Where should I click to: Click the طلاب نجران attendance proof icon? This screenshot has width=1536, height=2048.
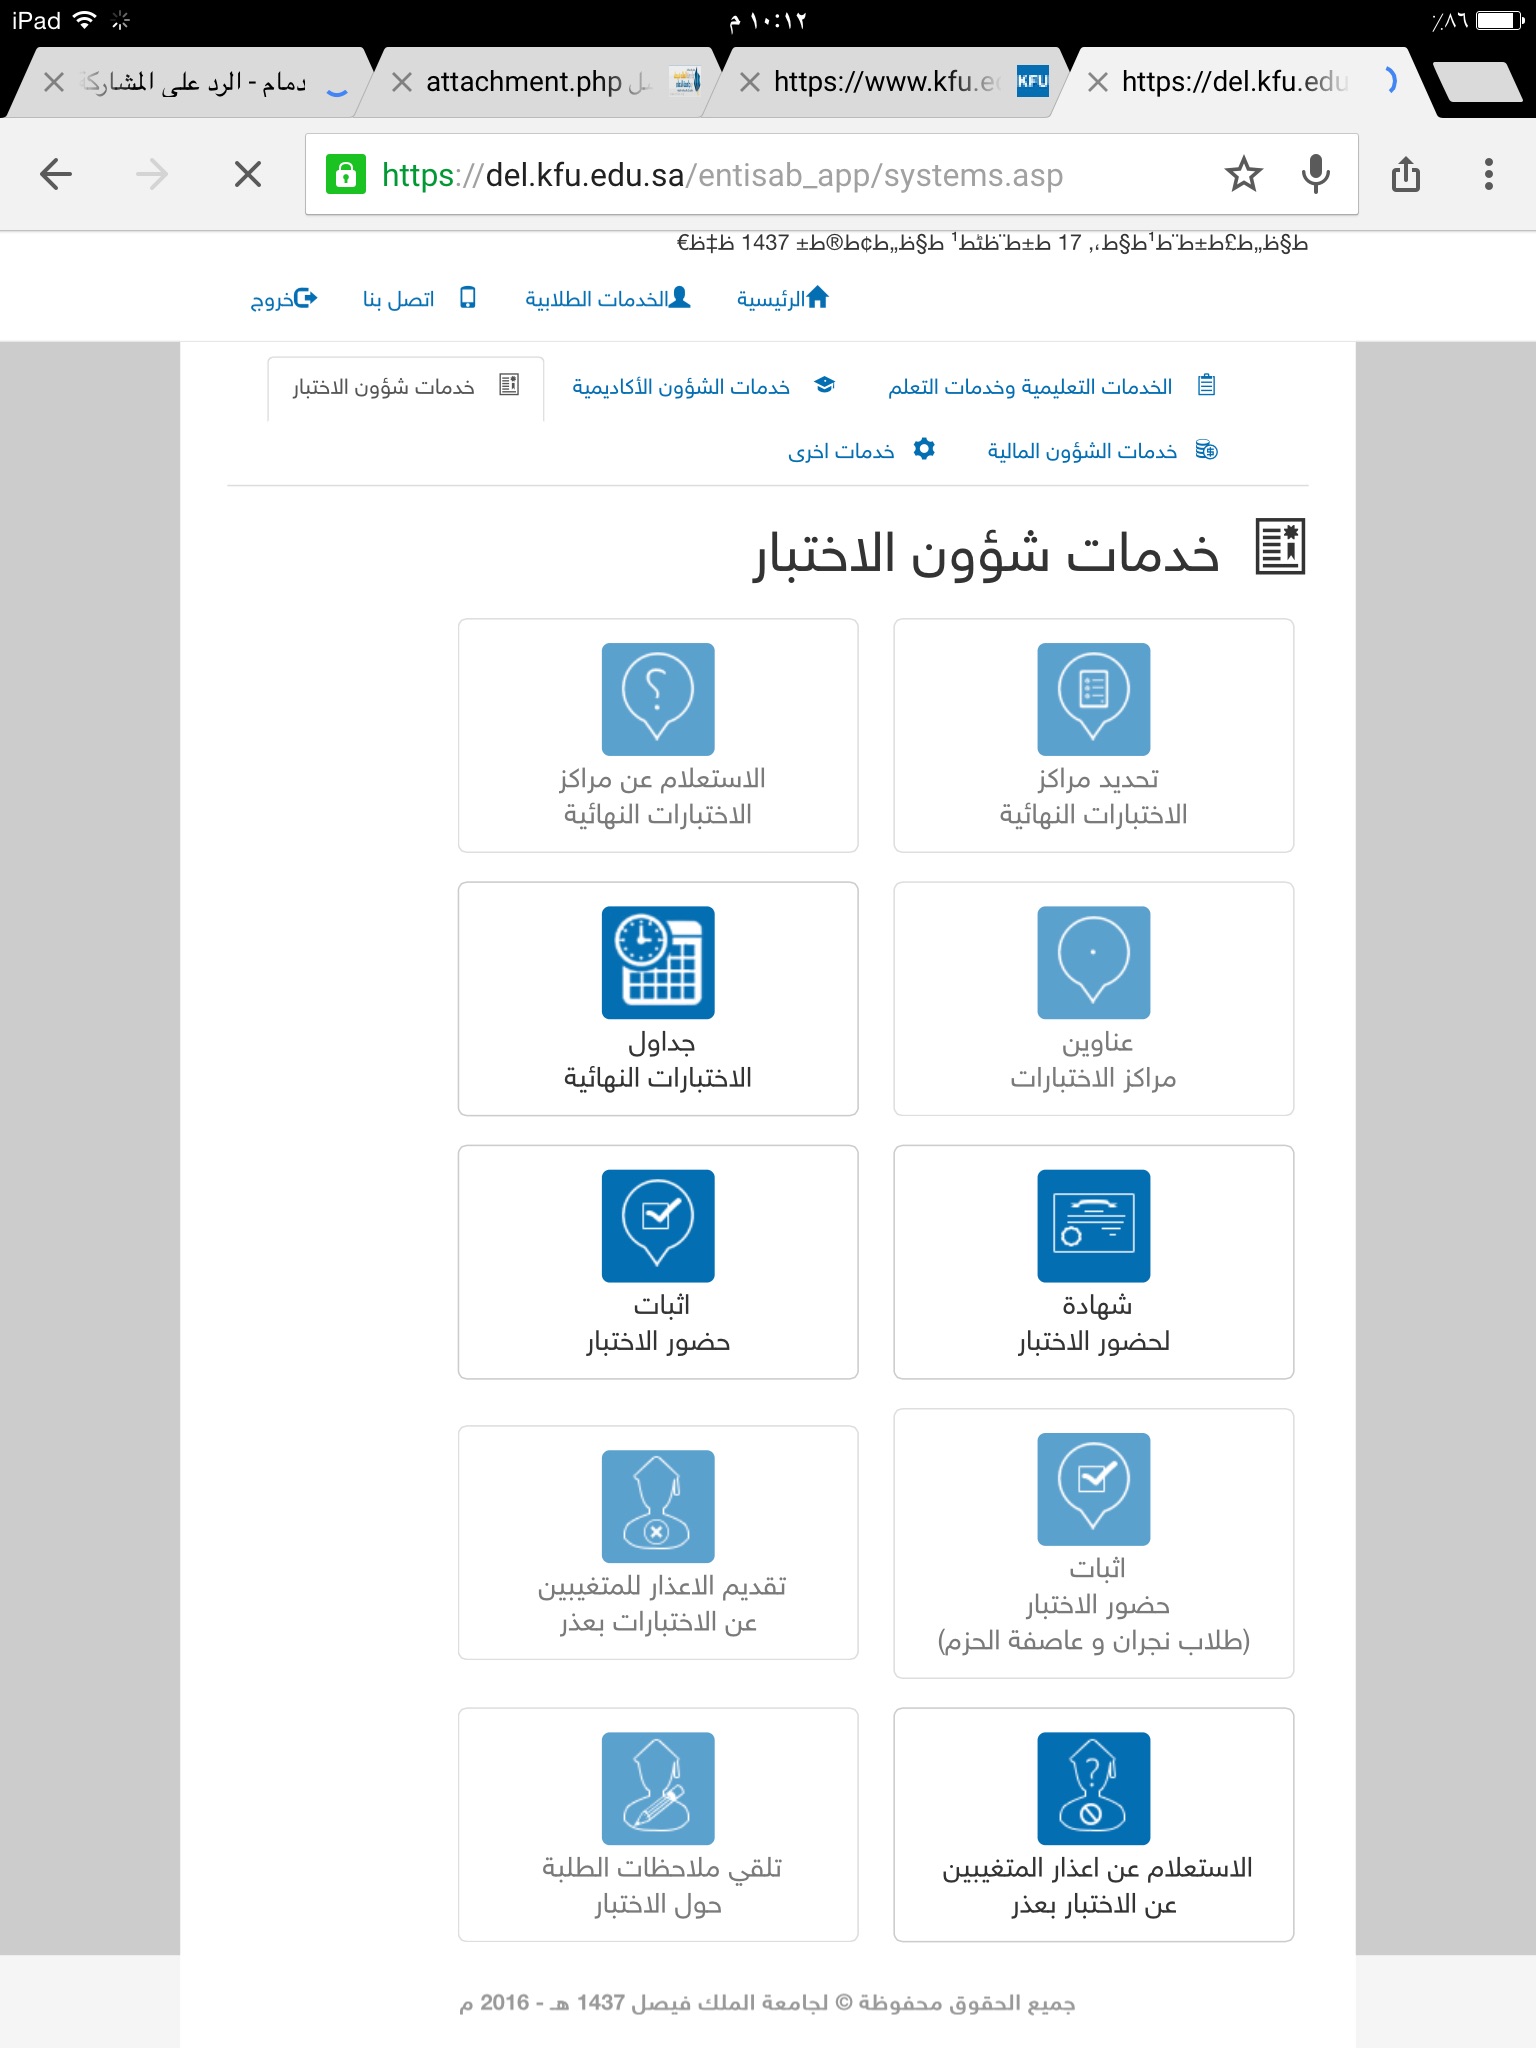click(x=1094, y=1489)
